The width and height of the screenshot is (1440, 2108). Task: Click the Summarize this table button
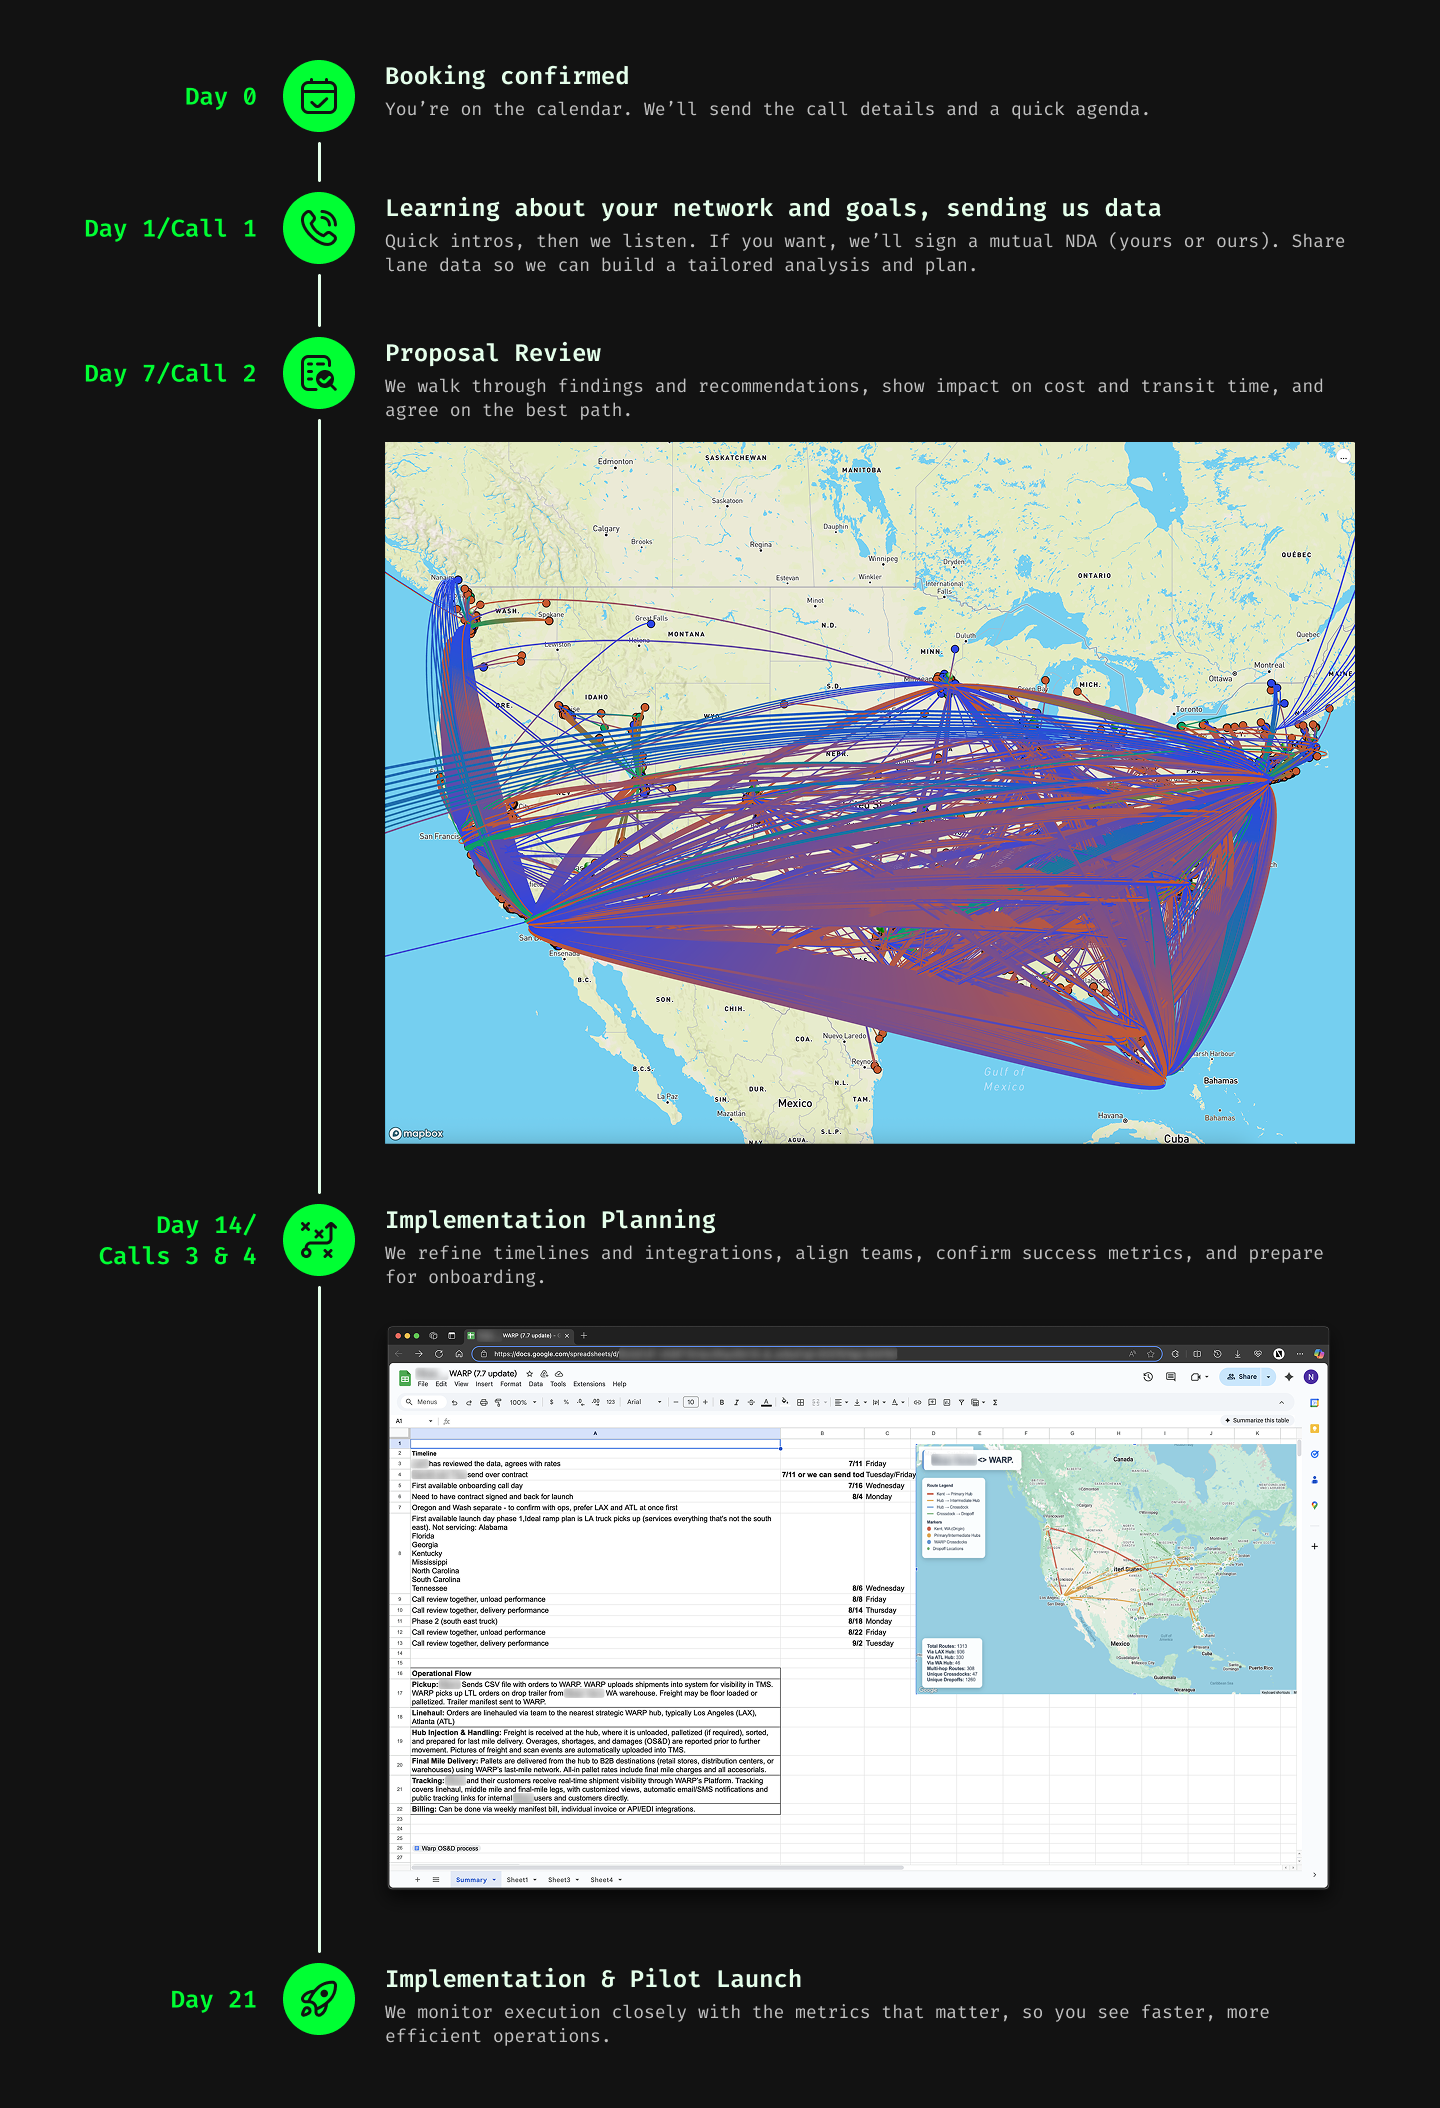1257,1420
